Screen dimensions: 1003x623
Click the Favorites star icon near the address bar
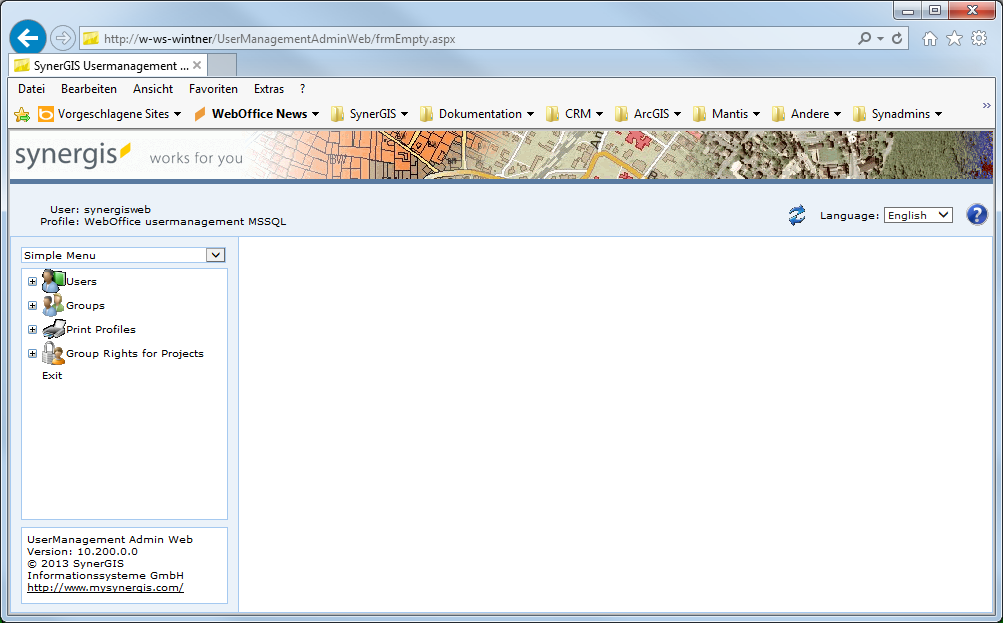coord(954,37)
